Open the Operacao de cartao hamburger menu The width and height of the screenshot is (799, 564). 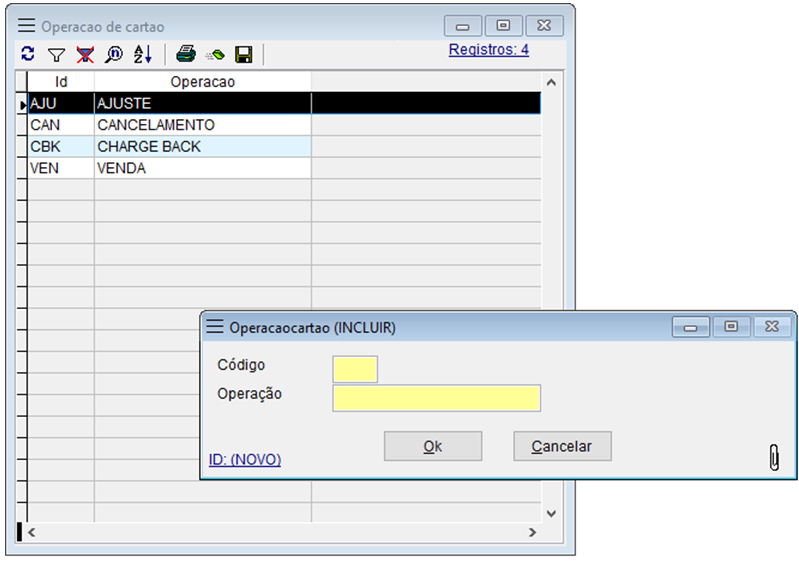[26, 26]
